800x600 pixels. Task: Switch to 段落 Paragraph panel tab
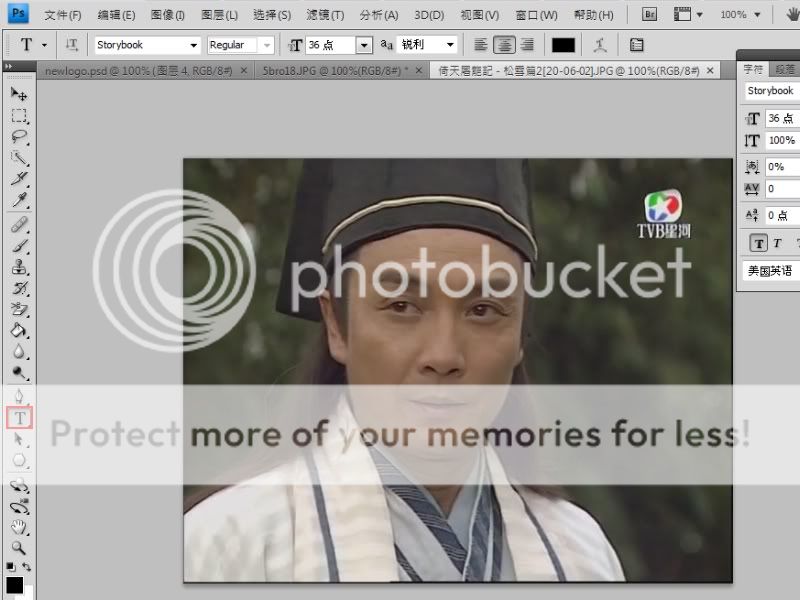785,70
